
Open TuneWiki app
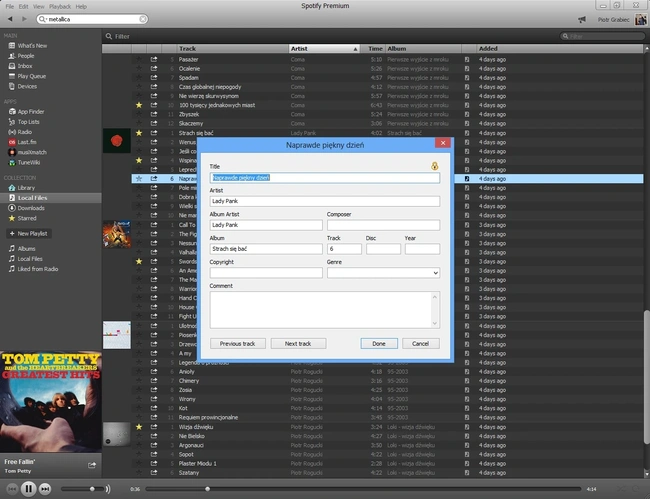point(24,162)
